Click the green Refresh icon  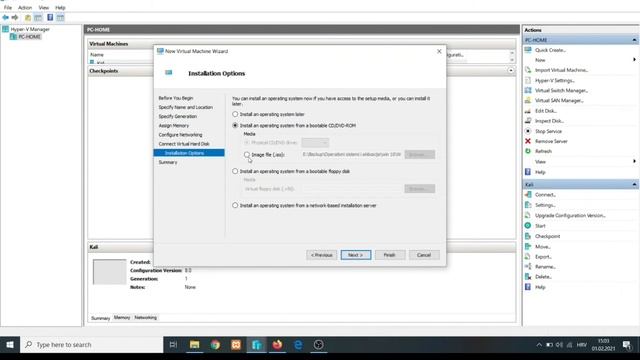[x=528, y=151]
